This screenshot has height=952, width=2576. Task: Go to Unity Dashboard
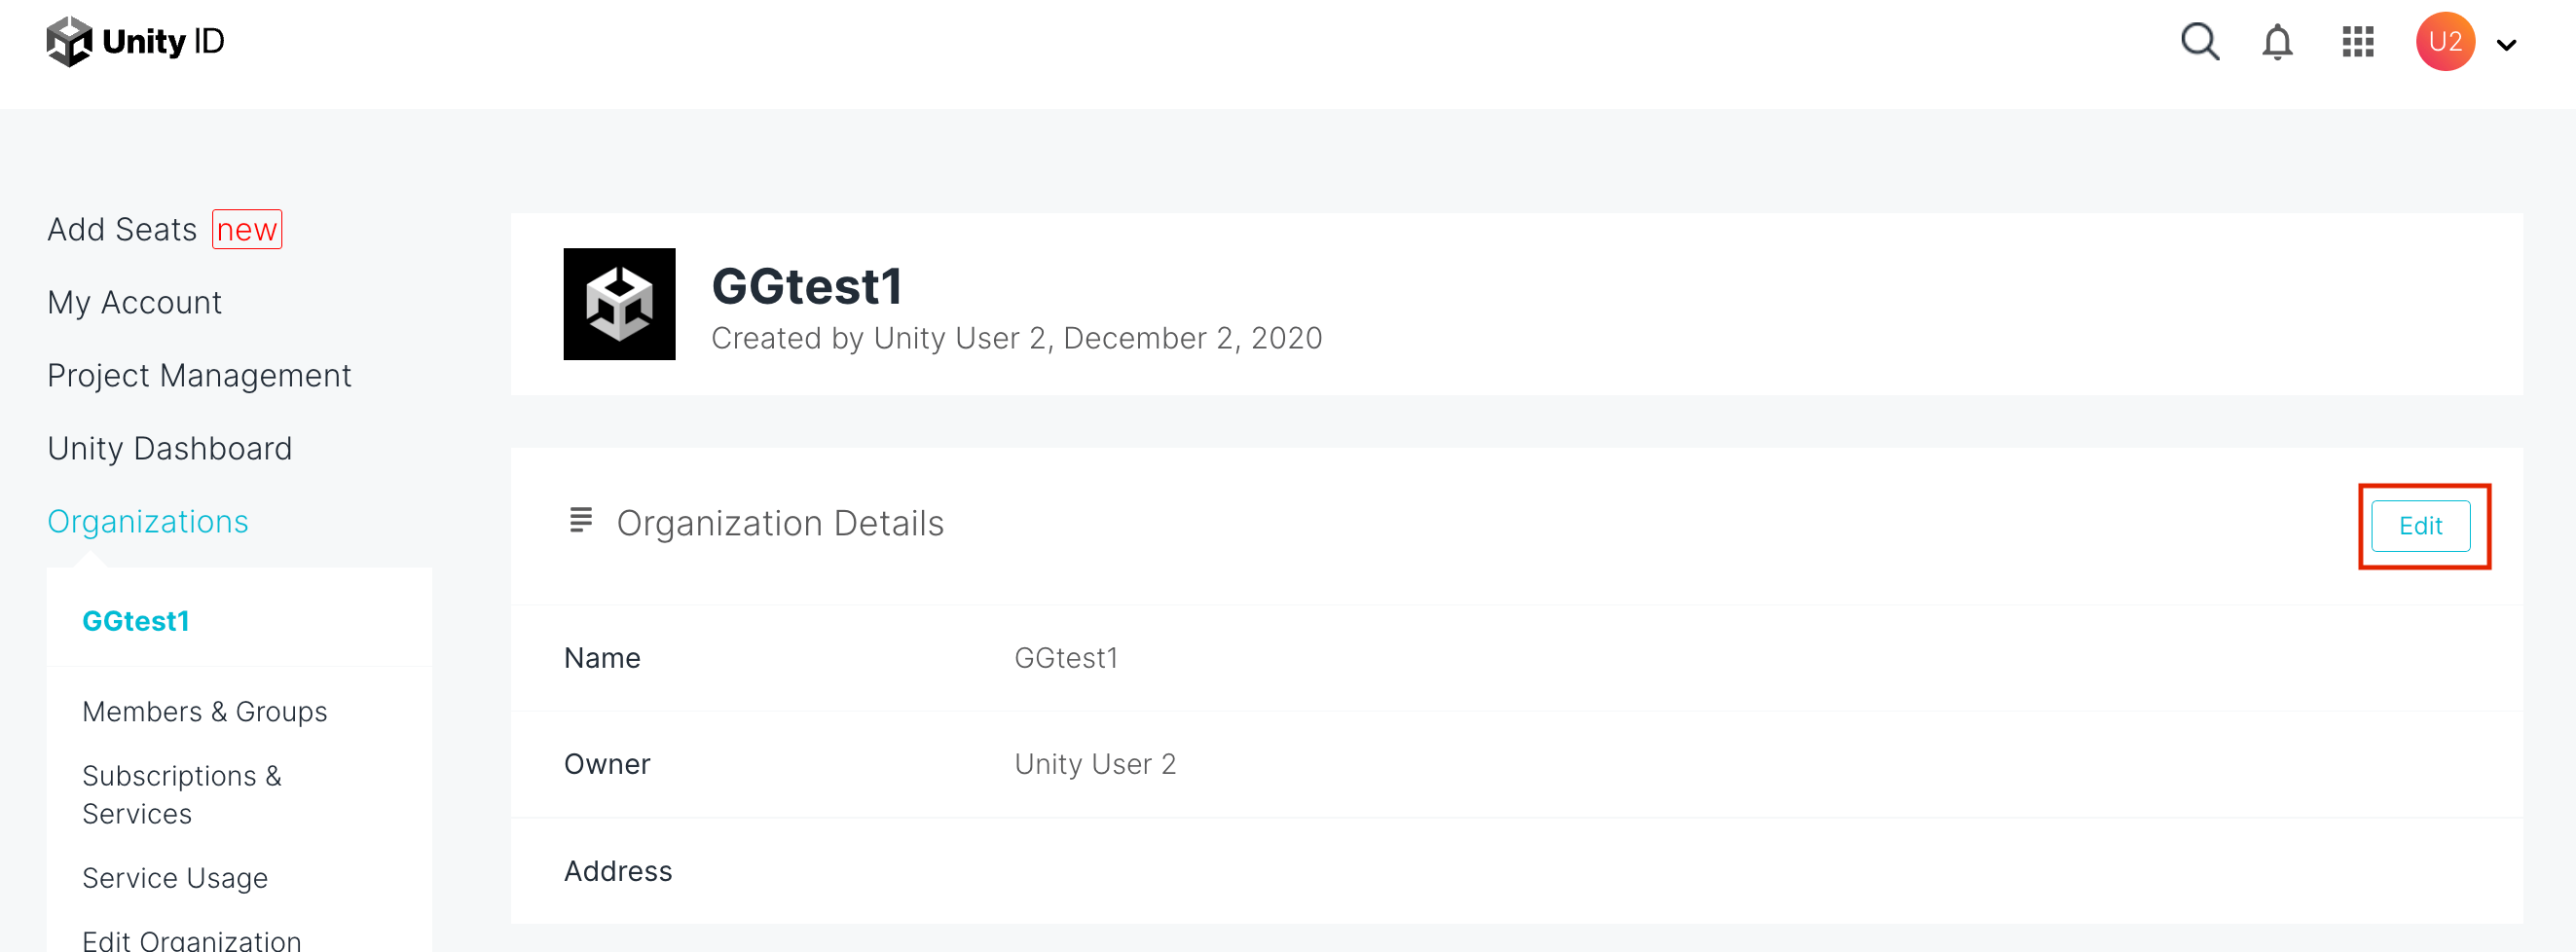tap(169, 448)
